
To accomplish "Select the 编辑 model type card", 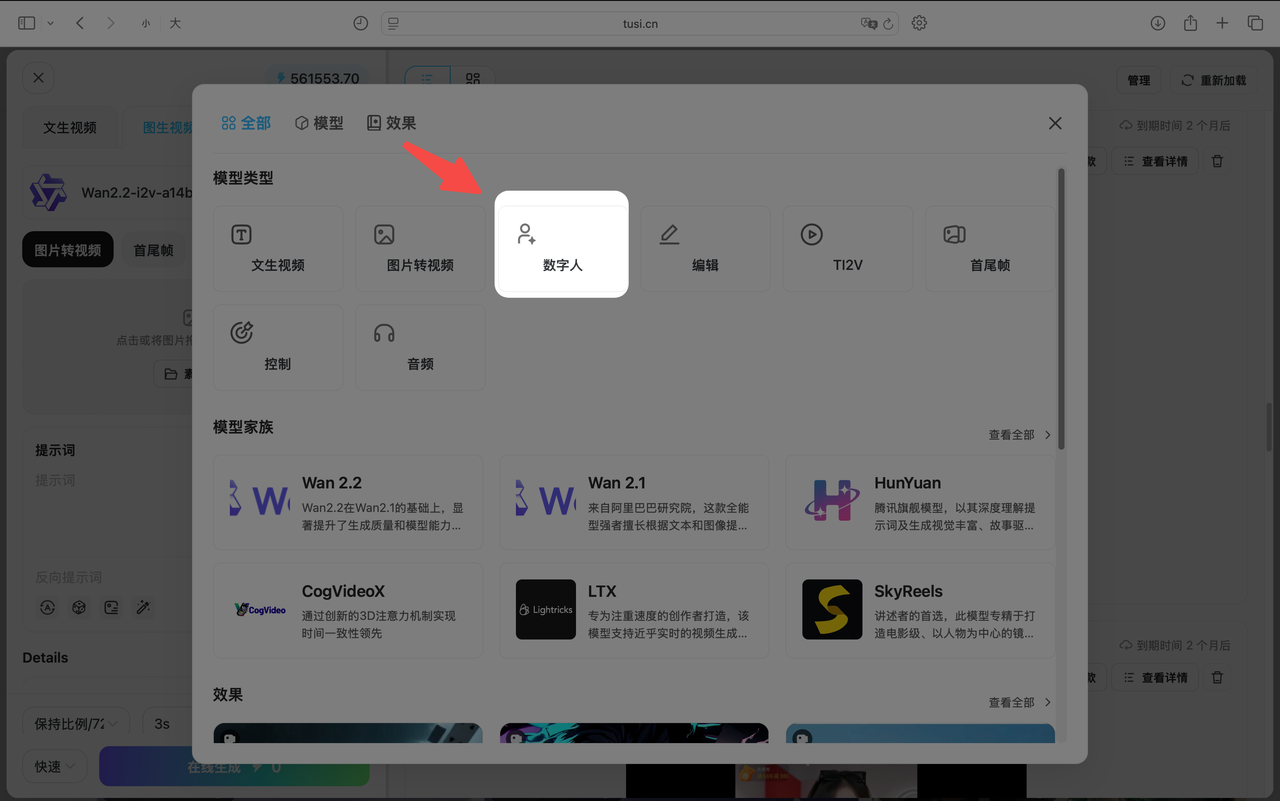I will (x=705, y=249).
